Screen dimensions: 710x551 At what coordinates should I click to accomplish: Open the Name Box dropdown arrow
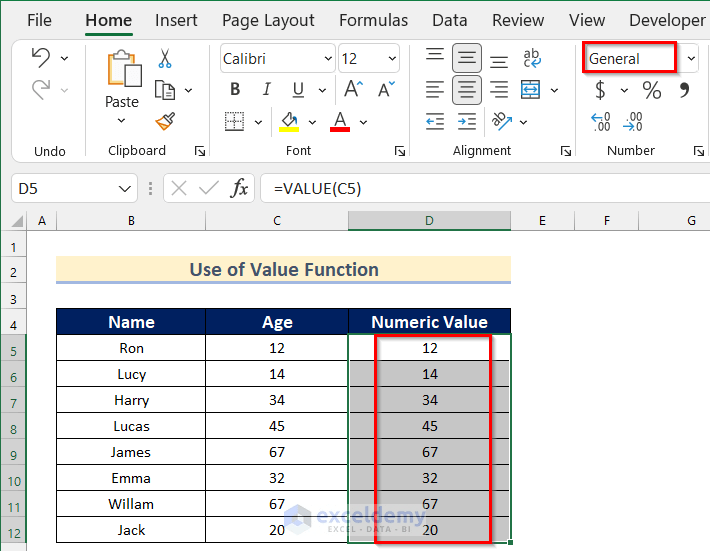(125, 188)
